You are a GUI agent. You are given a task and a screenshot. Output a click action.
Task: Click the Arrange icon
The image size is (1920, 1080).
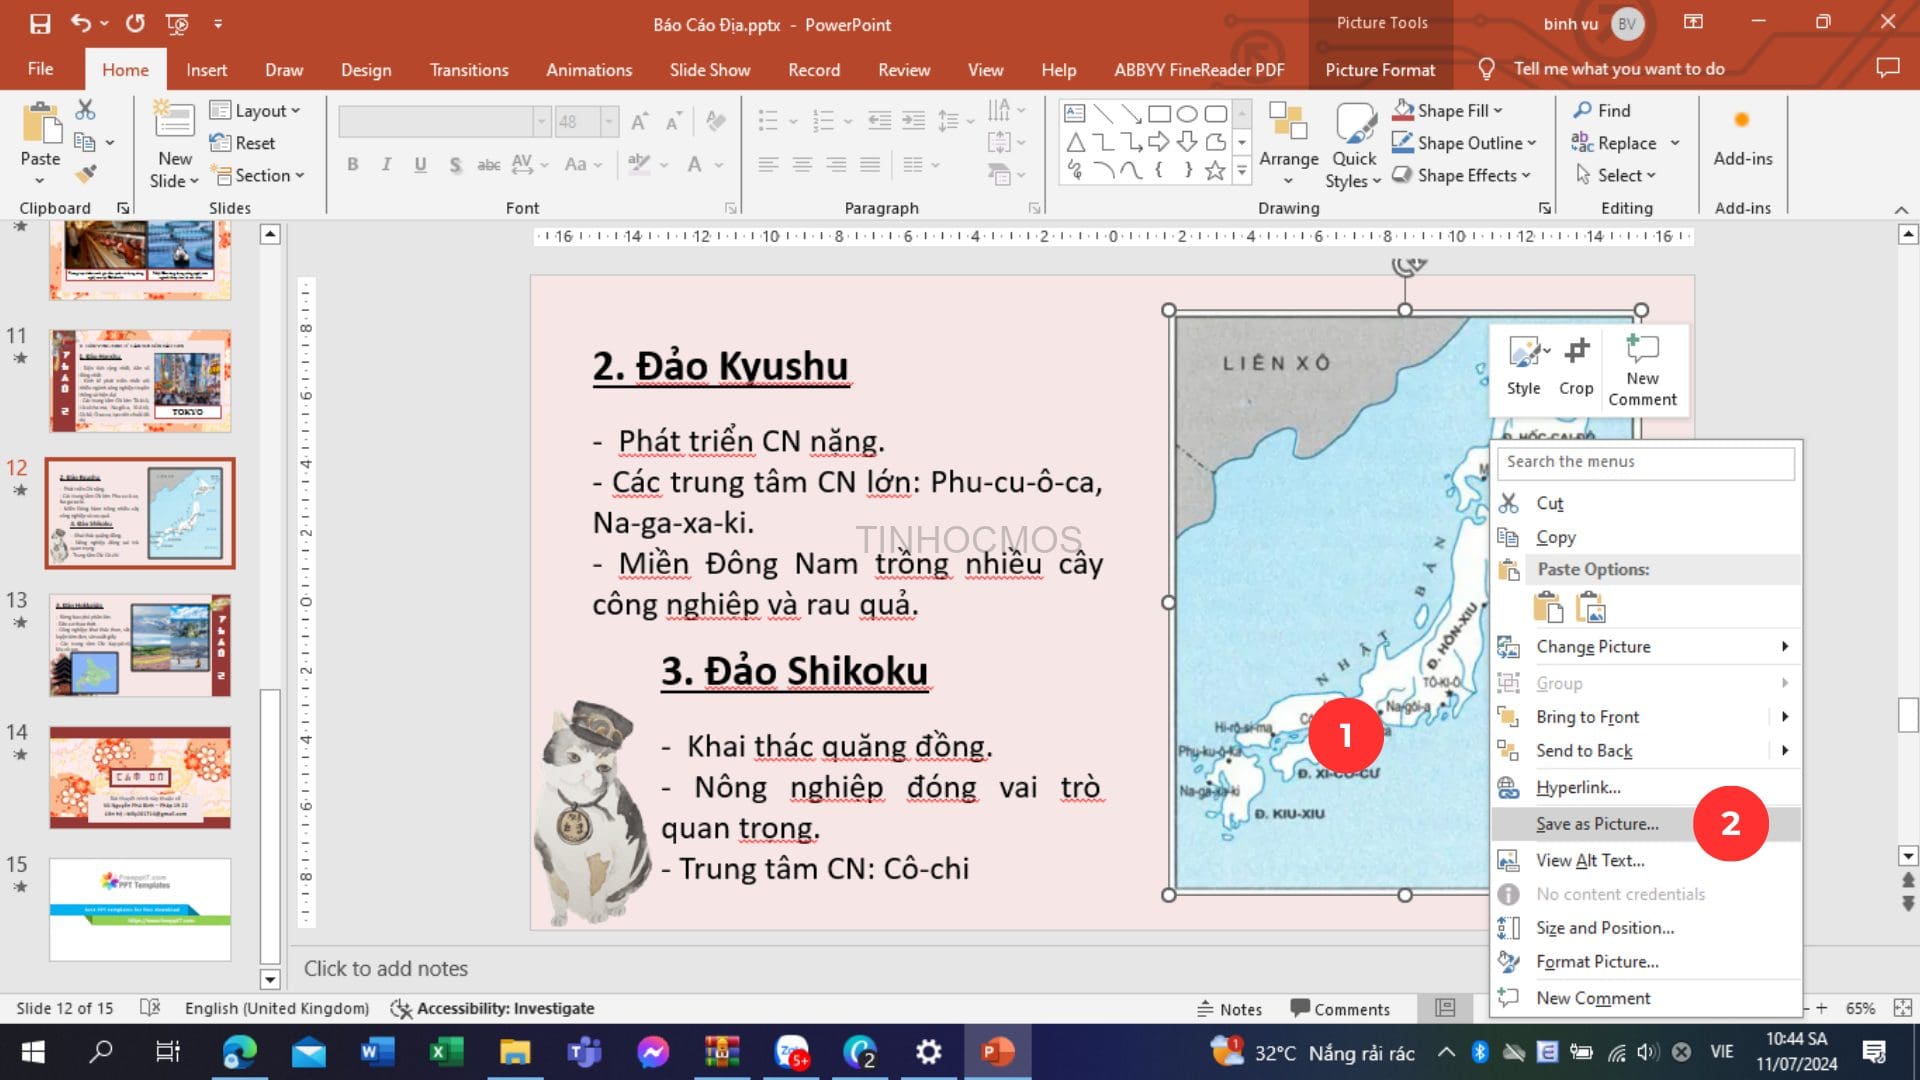tap(1288, 122)
